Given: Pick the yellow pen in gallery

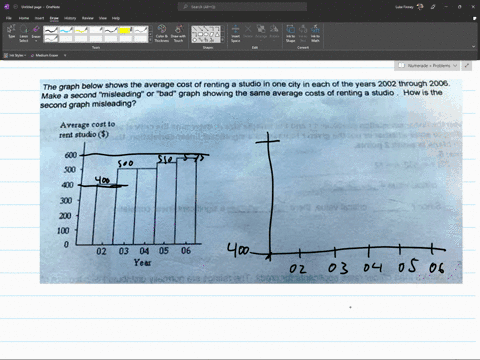Looking at the screenshot, I should tap(81, 30).
